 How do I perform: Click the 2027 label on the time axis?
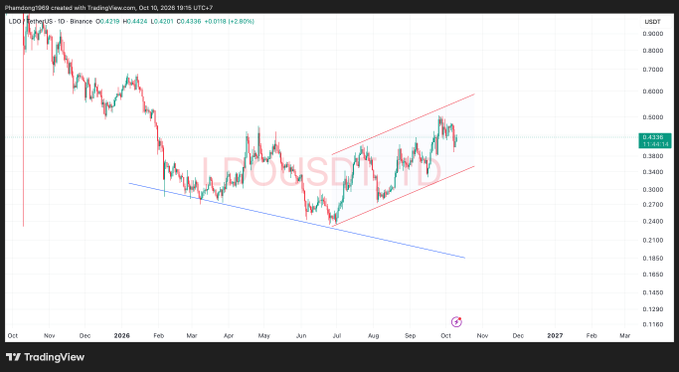555,336
